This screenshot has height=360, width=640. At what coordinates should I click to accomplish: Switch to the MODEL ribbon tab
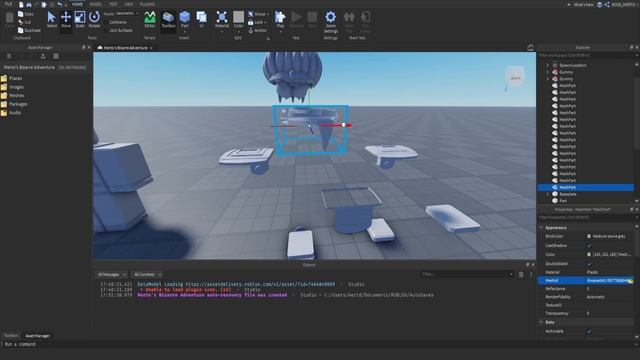click(96, 4)
